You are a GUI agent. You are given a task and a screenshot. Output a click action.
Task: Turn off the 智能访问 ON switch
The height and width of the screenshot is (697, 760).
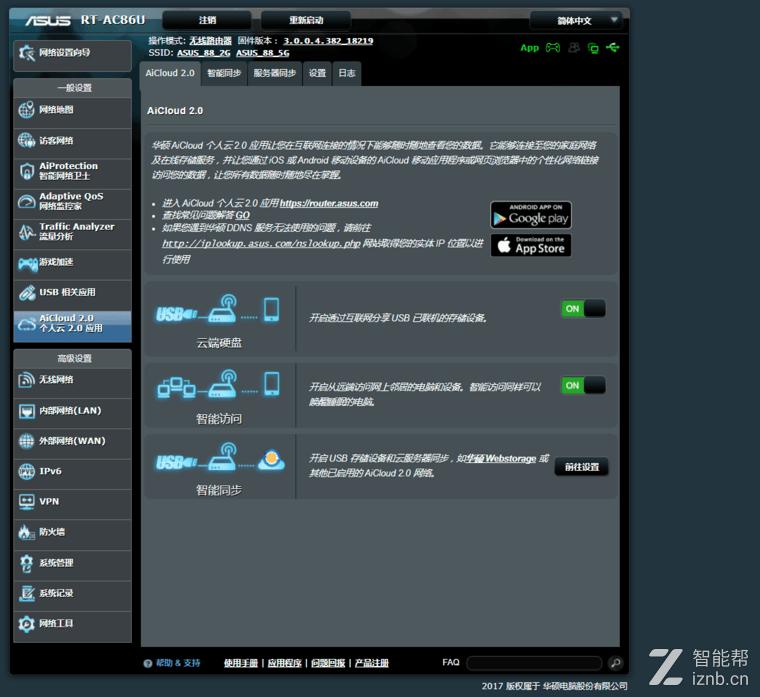[583, 385]
